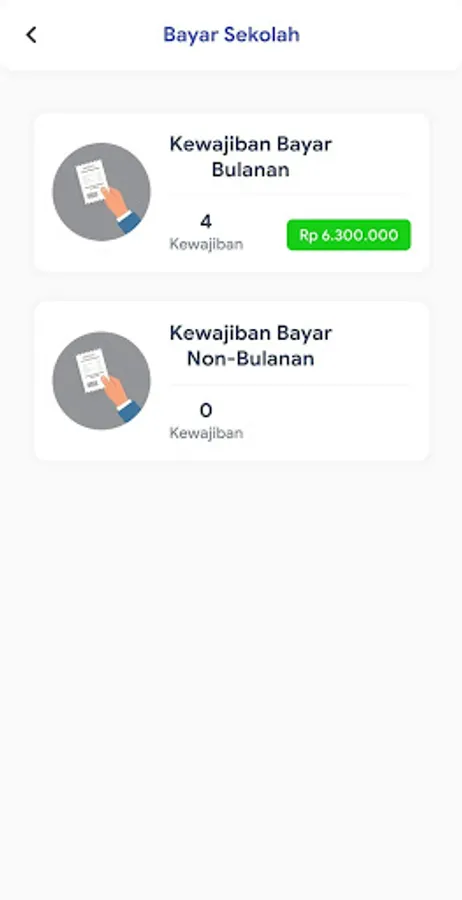Tap the back arrow icon
Viewport: 462px width, 900px height.
click(32, 34)
